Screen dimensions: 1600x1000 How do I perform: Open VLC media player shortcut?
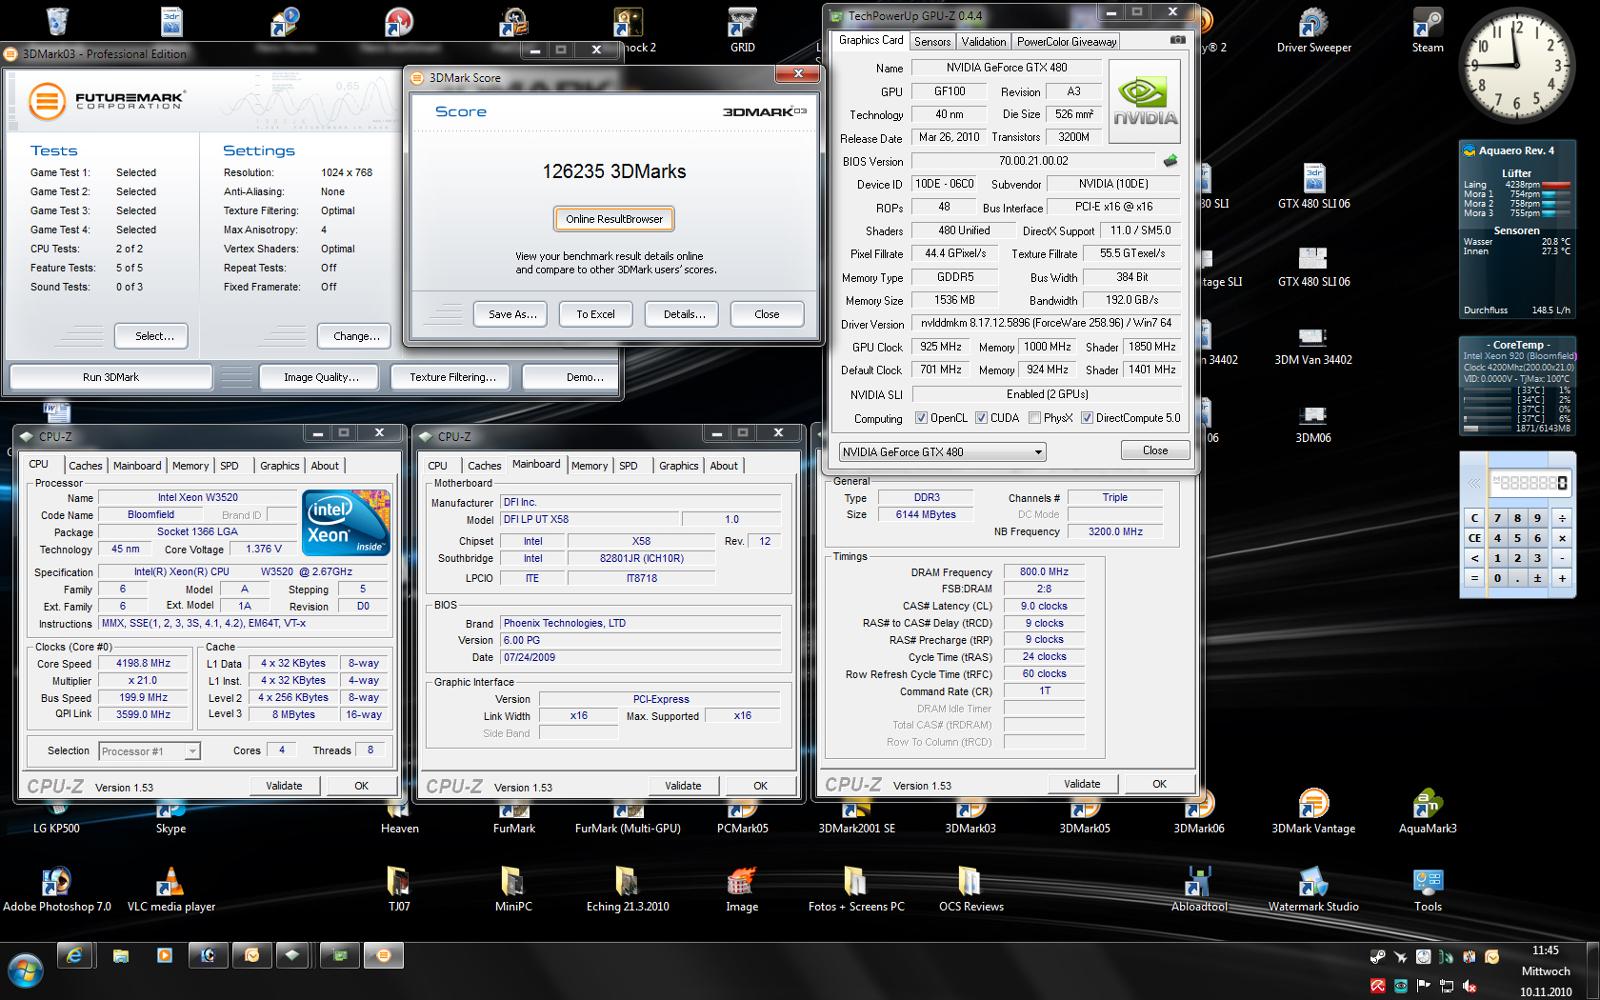pos(171,890)
